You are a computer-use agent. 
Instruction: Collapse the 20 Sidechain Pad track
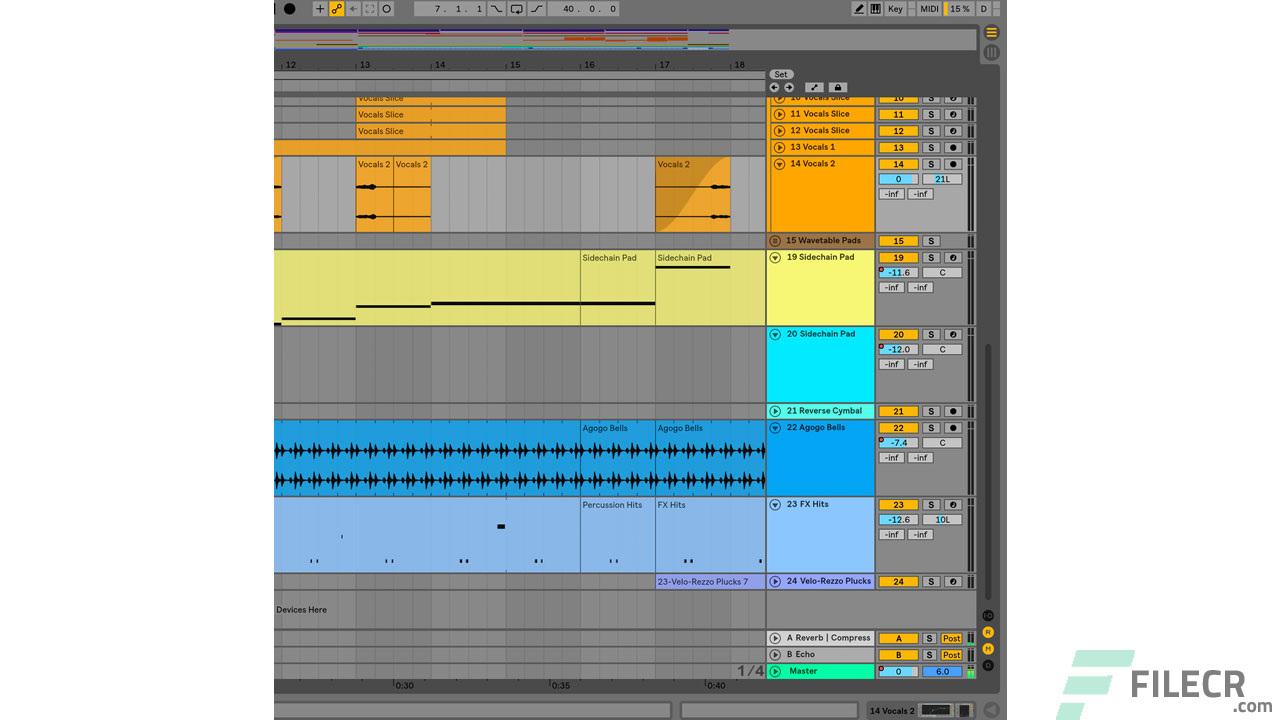pyautogui.click(x=775, y=335)
